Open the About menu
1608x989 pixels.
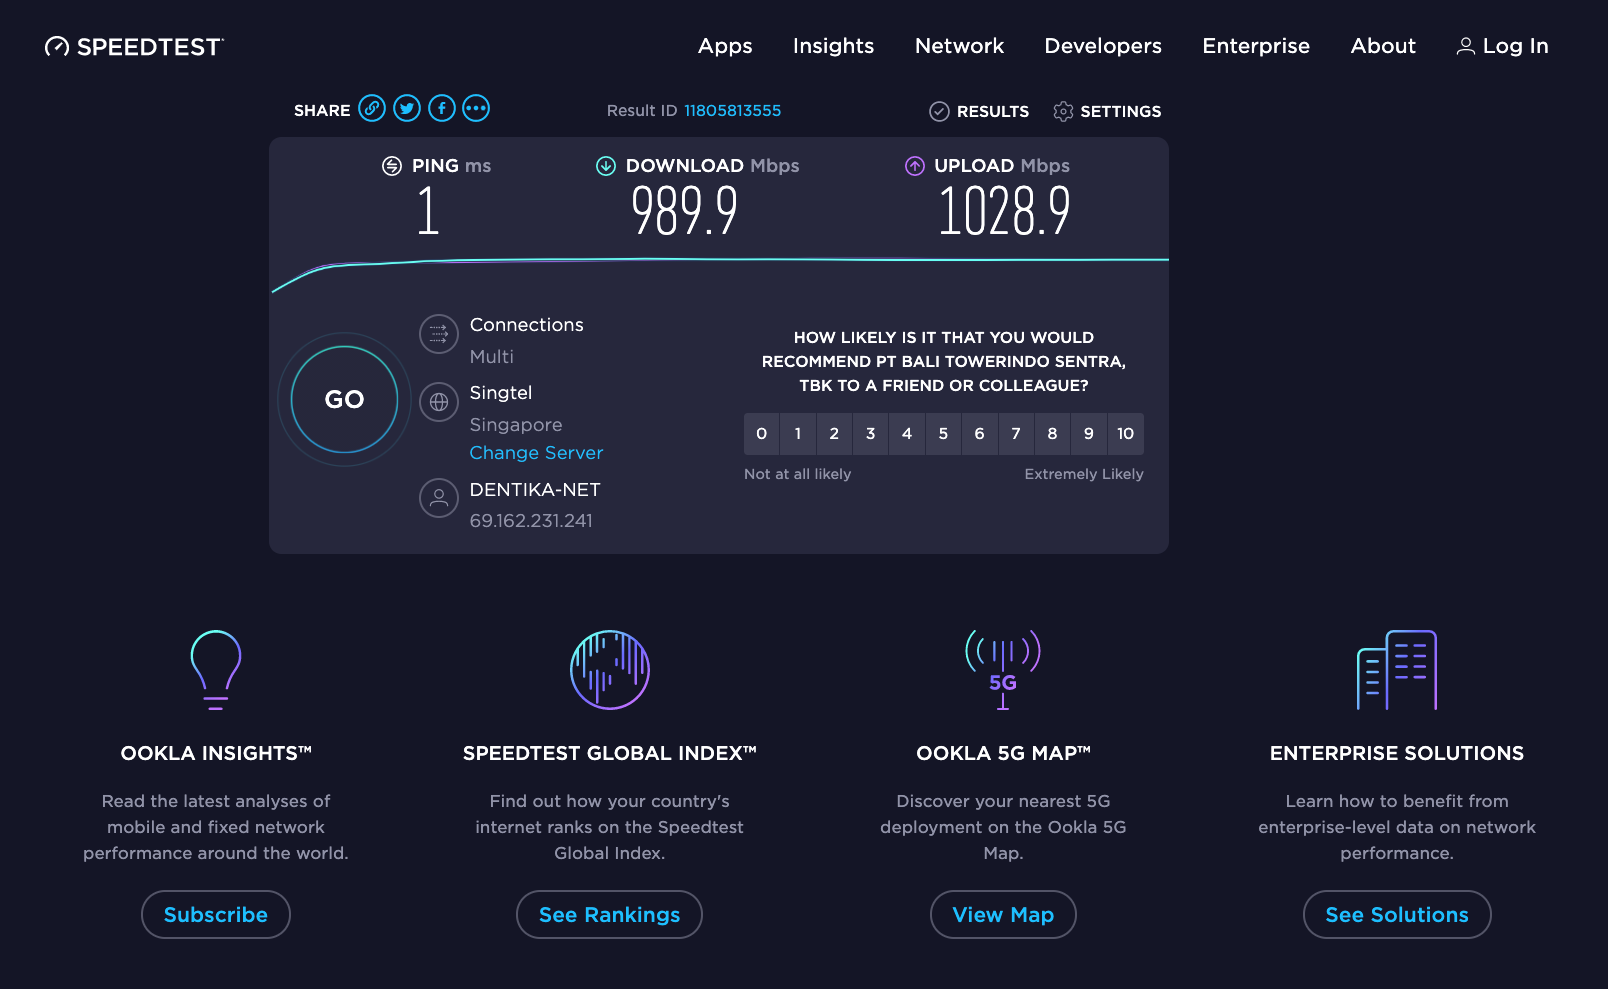[1383, 46]
